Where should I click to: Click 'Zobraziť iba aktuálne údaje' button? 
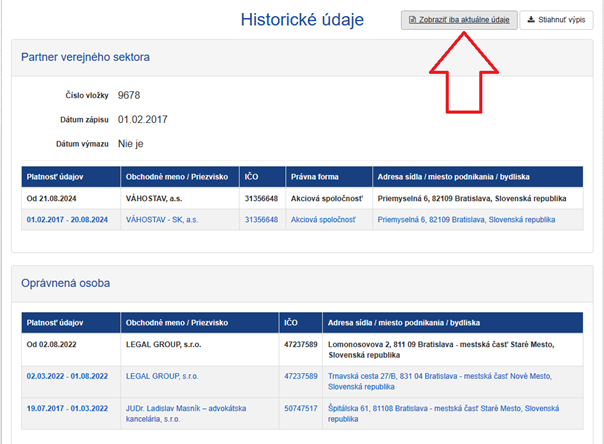[459, 20]
